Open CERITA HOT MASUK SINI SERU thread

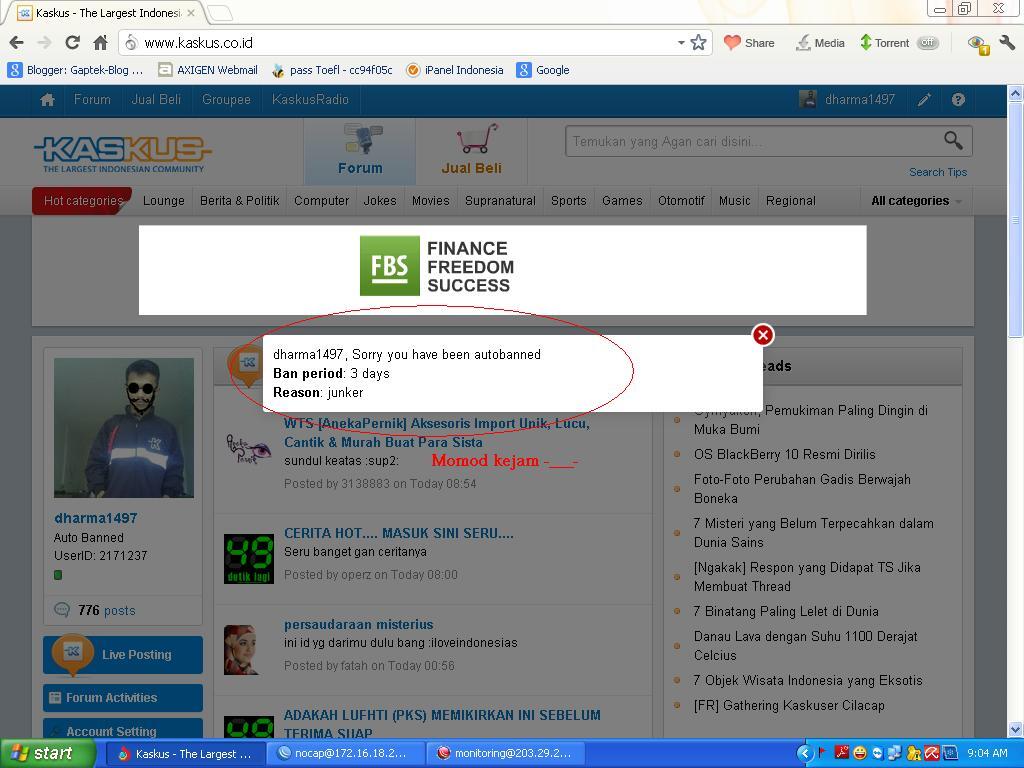coord(399,533)
